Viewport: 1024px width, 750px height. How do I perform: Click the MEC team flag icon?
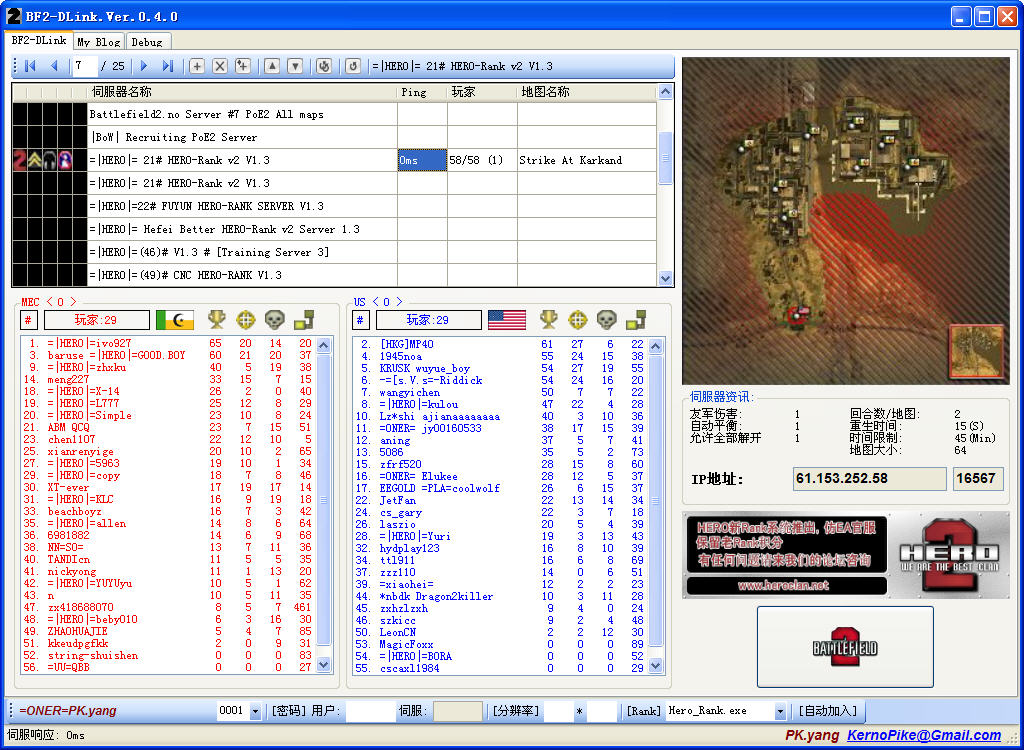click(174, 320)
